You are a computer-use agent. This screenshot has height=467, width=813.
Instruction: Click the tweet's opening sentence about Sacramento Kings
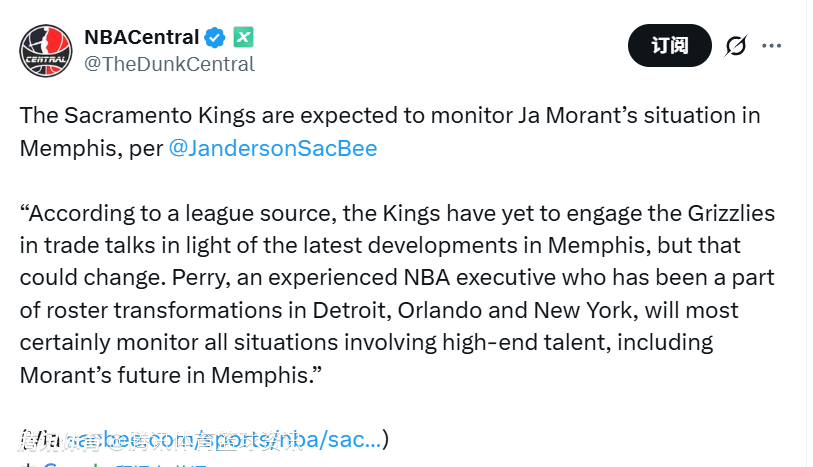[390, 115]
